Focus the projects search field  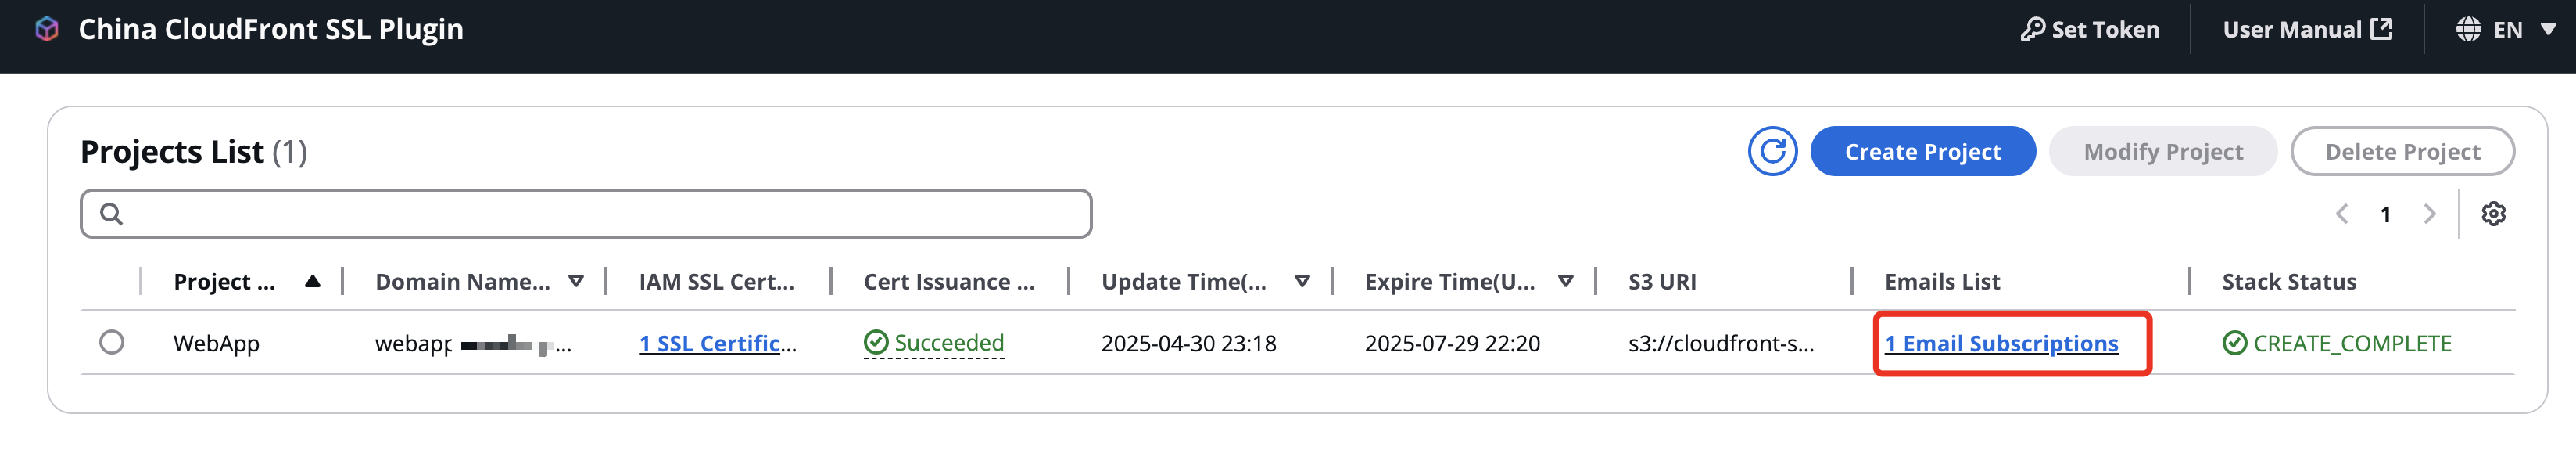tap(586, 214)
